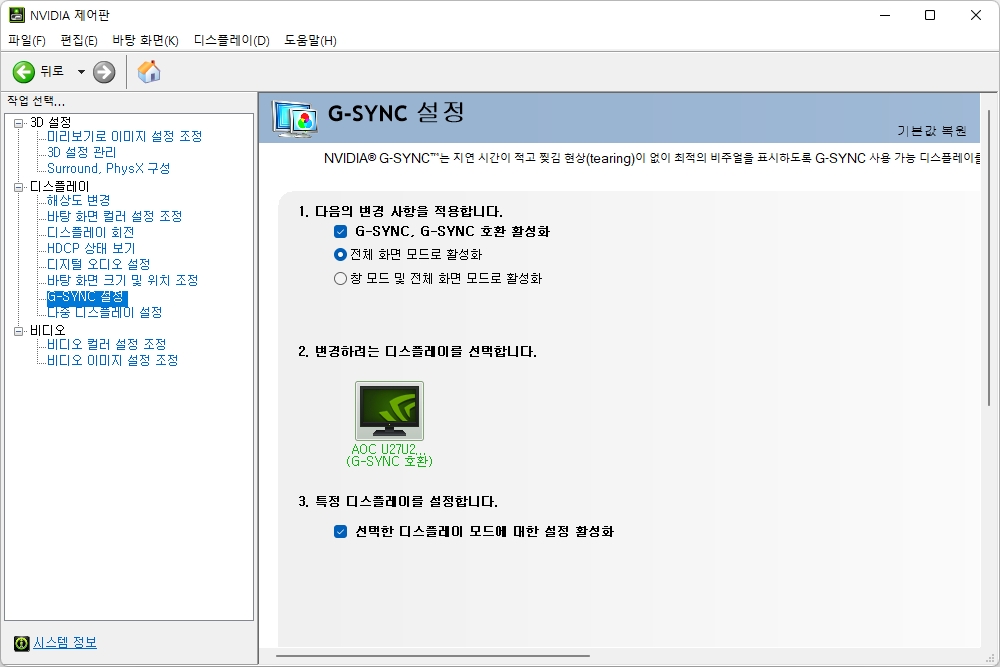Click the vertical scrollbar of settings pane
This screenshot has width=1000, height=667.
pos(989,258)
